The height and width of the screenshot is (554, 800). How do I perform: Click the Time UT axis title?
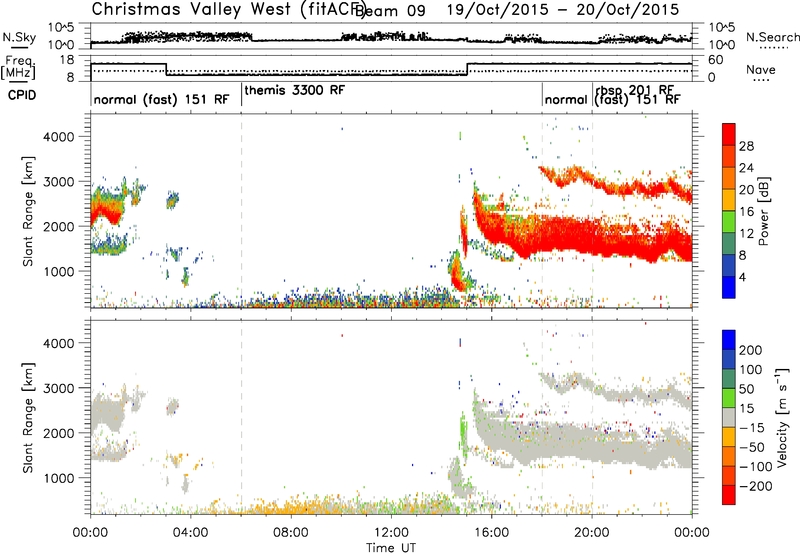point(391,547)
